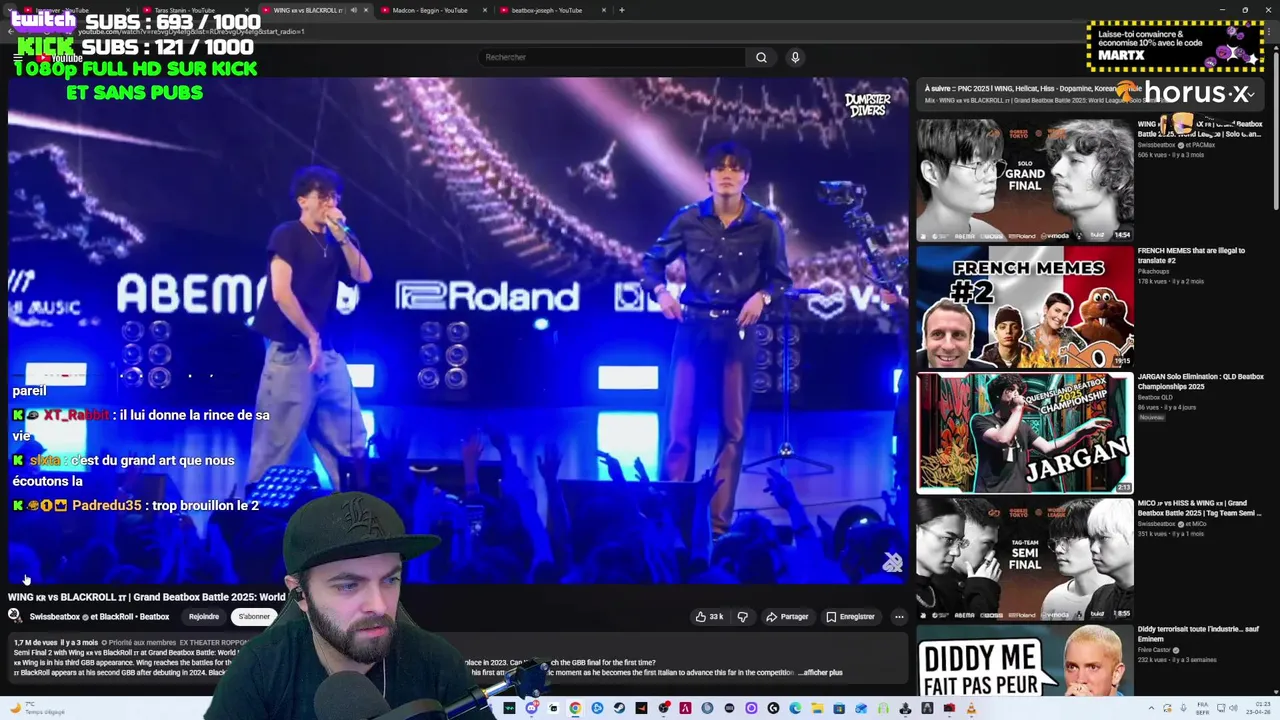Open 'MICO vs HISS & WING' video title

click(1200, 507)
